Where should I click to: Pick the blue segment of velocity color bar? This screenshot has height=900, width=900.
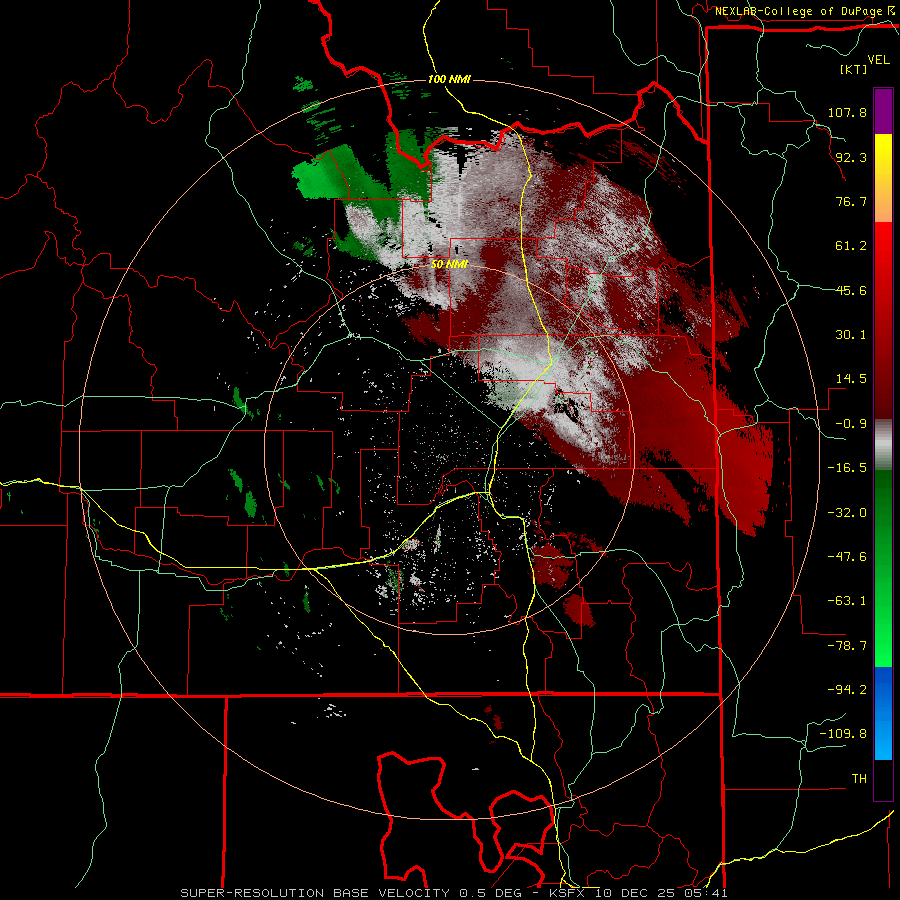click(x=883, y=713)
